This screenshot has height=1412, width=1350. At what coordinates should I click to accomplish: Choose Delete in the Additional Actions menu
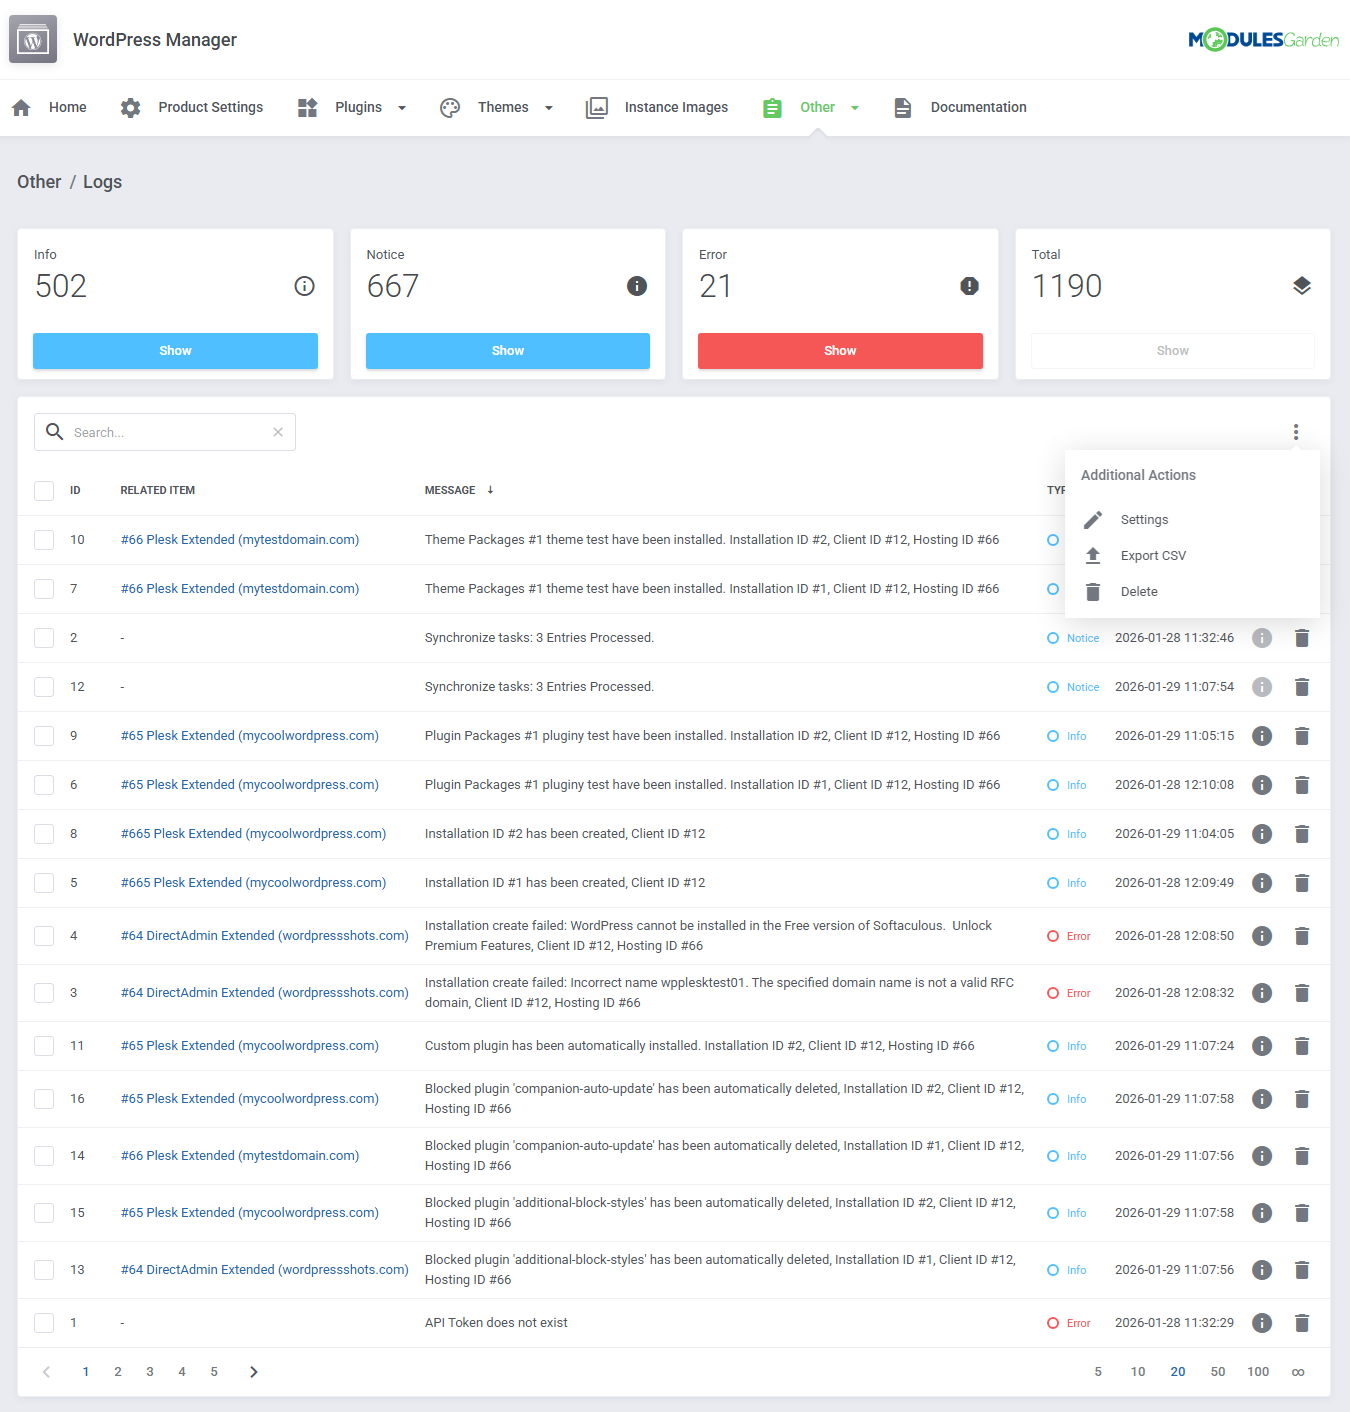(x=1139, y=591)
